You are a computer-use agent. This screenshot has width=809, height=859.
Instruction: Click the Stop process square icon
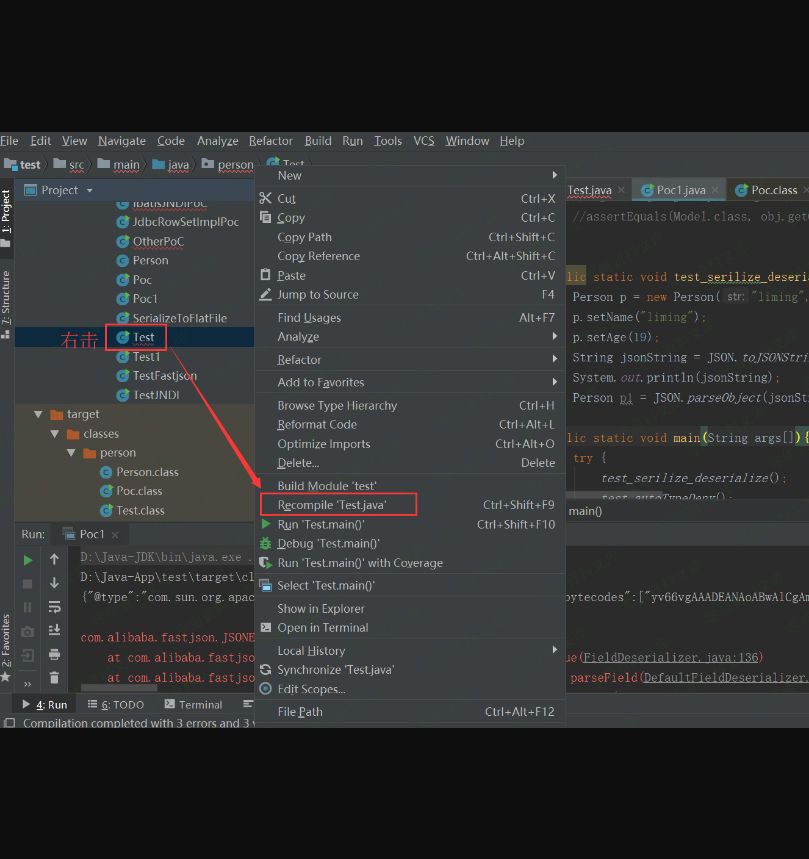pyautogui.click(x=28, y=583)
